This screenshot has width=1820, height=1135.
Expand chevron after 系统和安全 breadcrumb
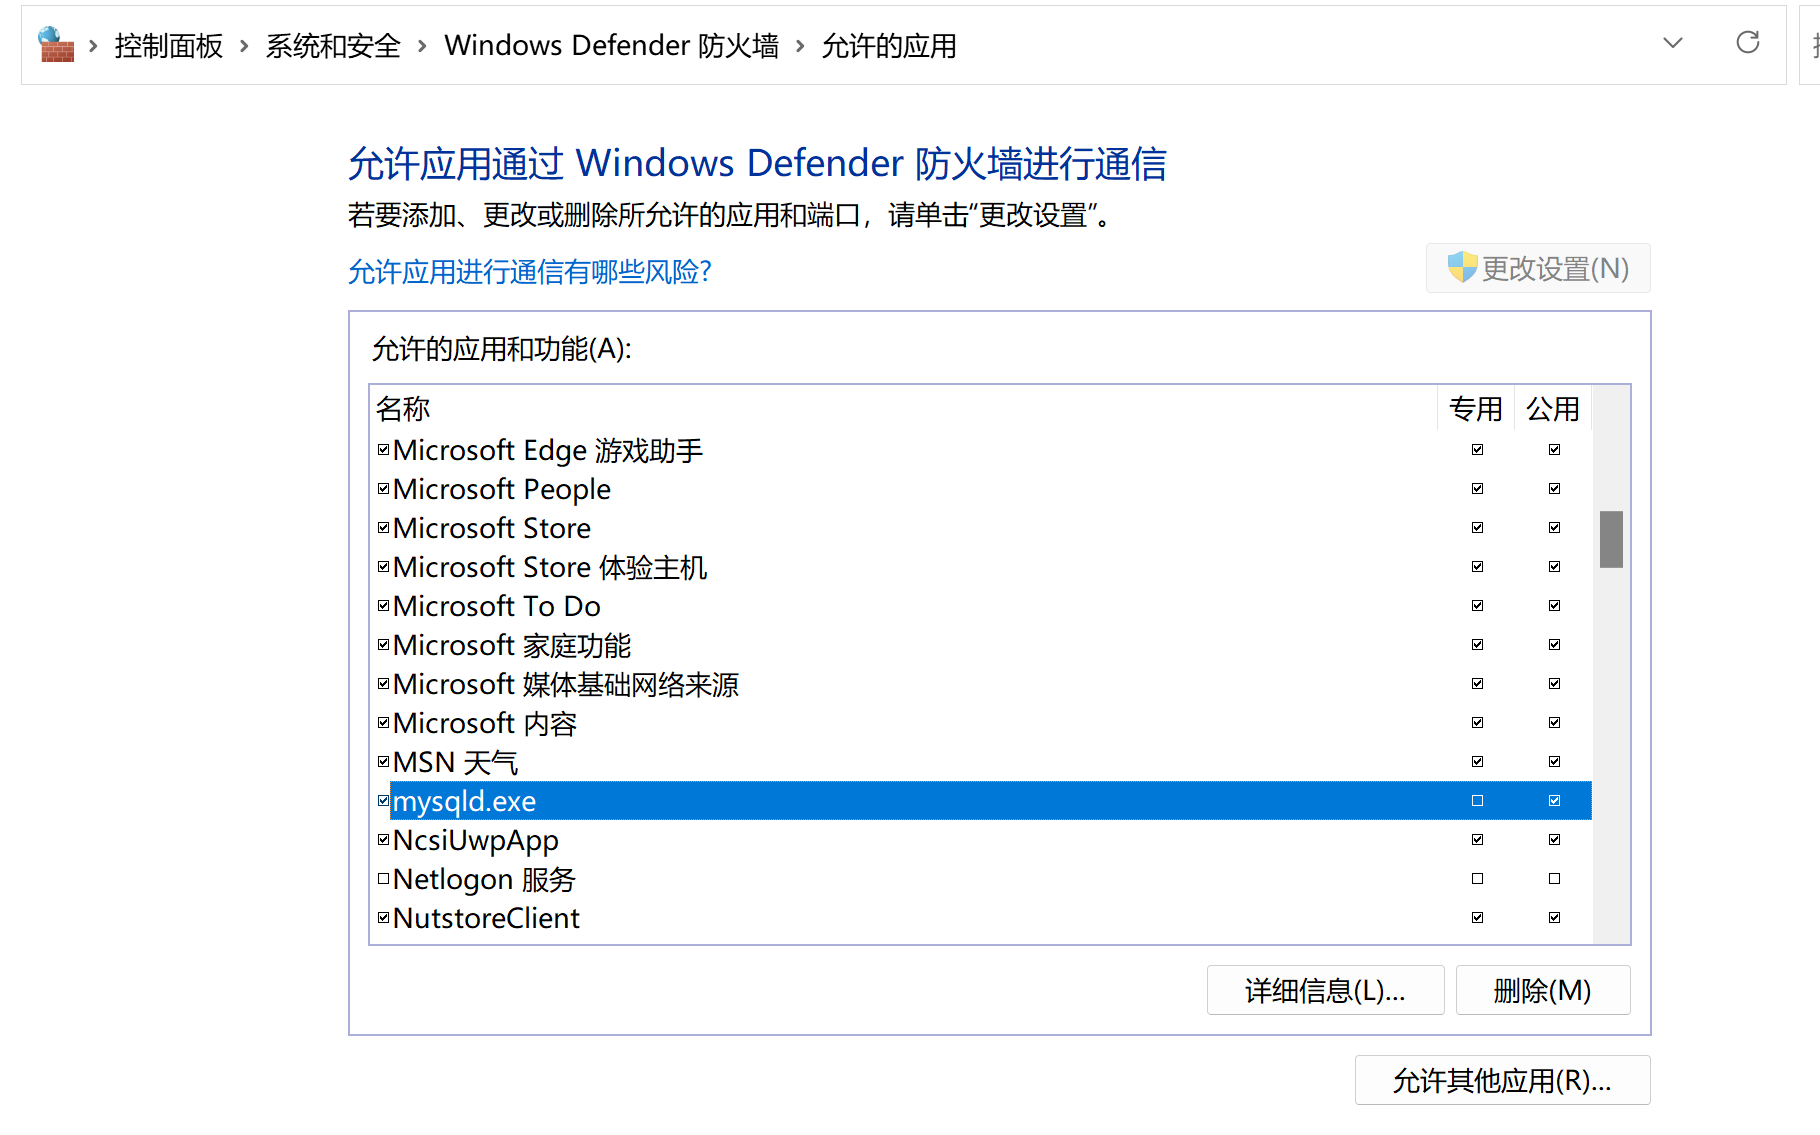pos(422,46)
